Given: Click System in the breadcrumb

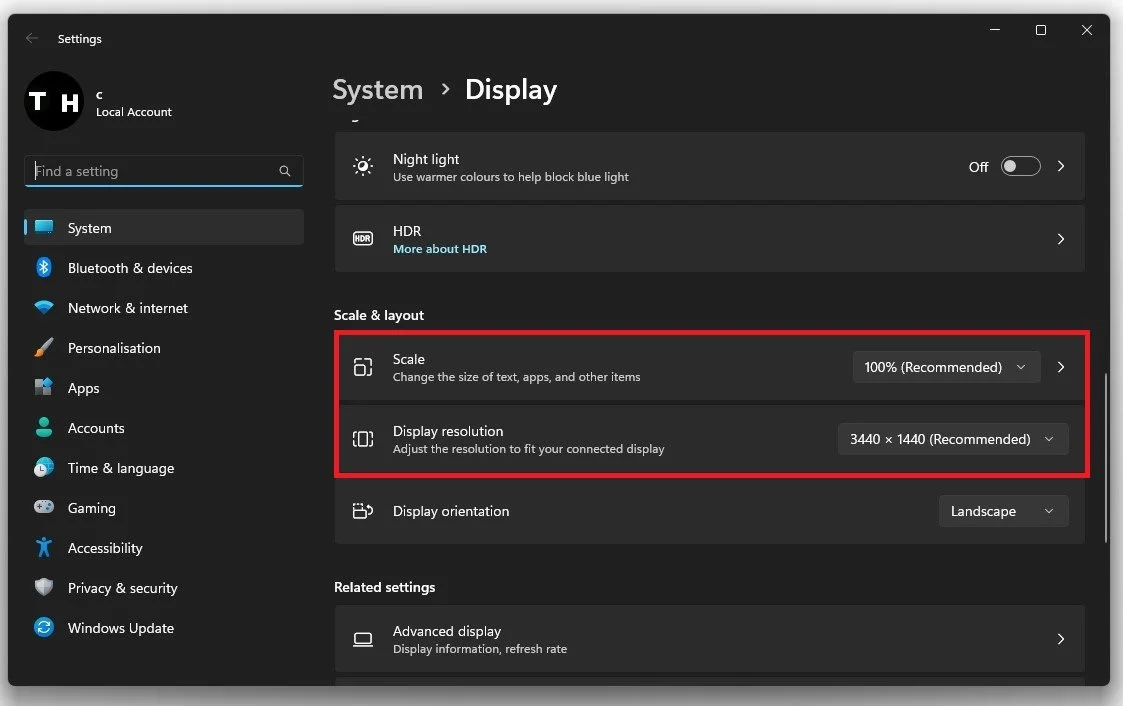Looking at the screenshot, I should (377, 90).
